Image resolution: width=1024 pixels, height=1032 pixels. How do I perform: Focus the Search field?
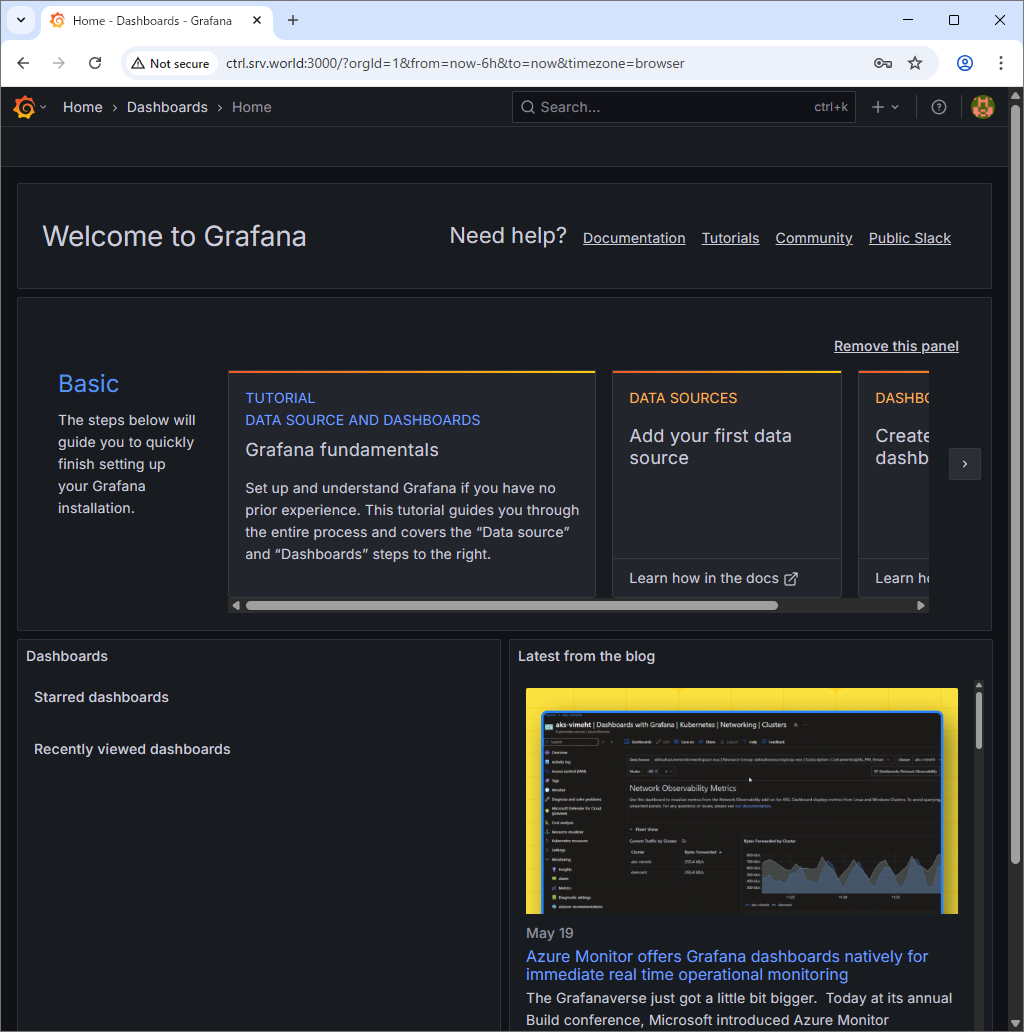coord(684,107)
